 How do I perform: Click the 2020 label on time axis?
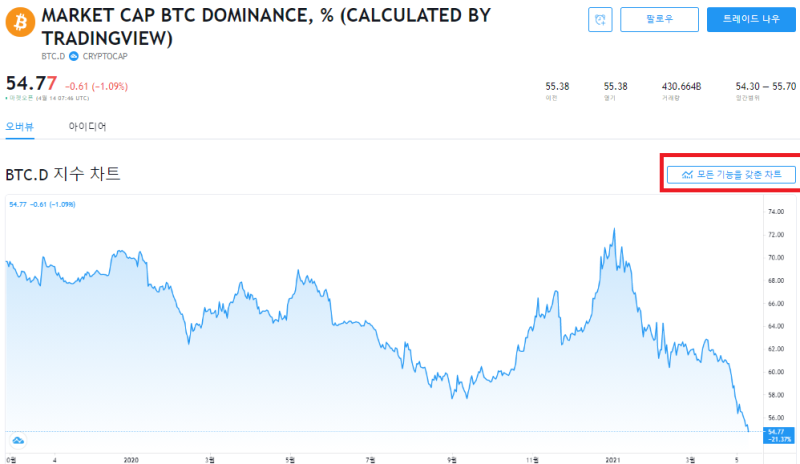(x=131, y=460)
